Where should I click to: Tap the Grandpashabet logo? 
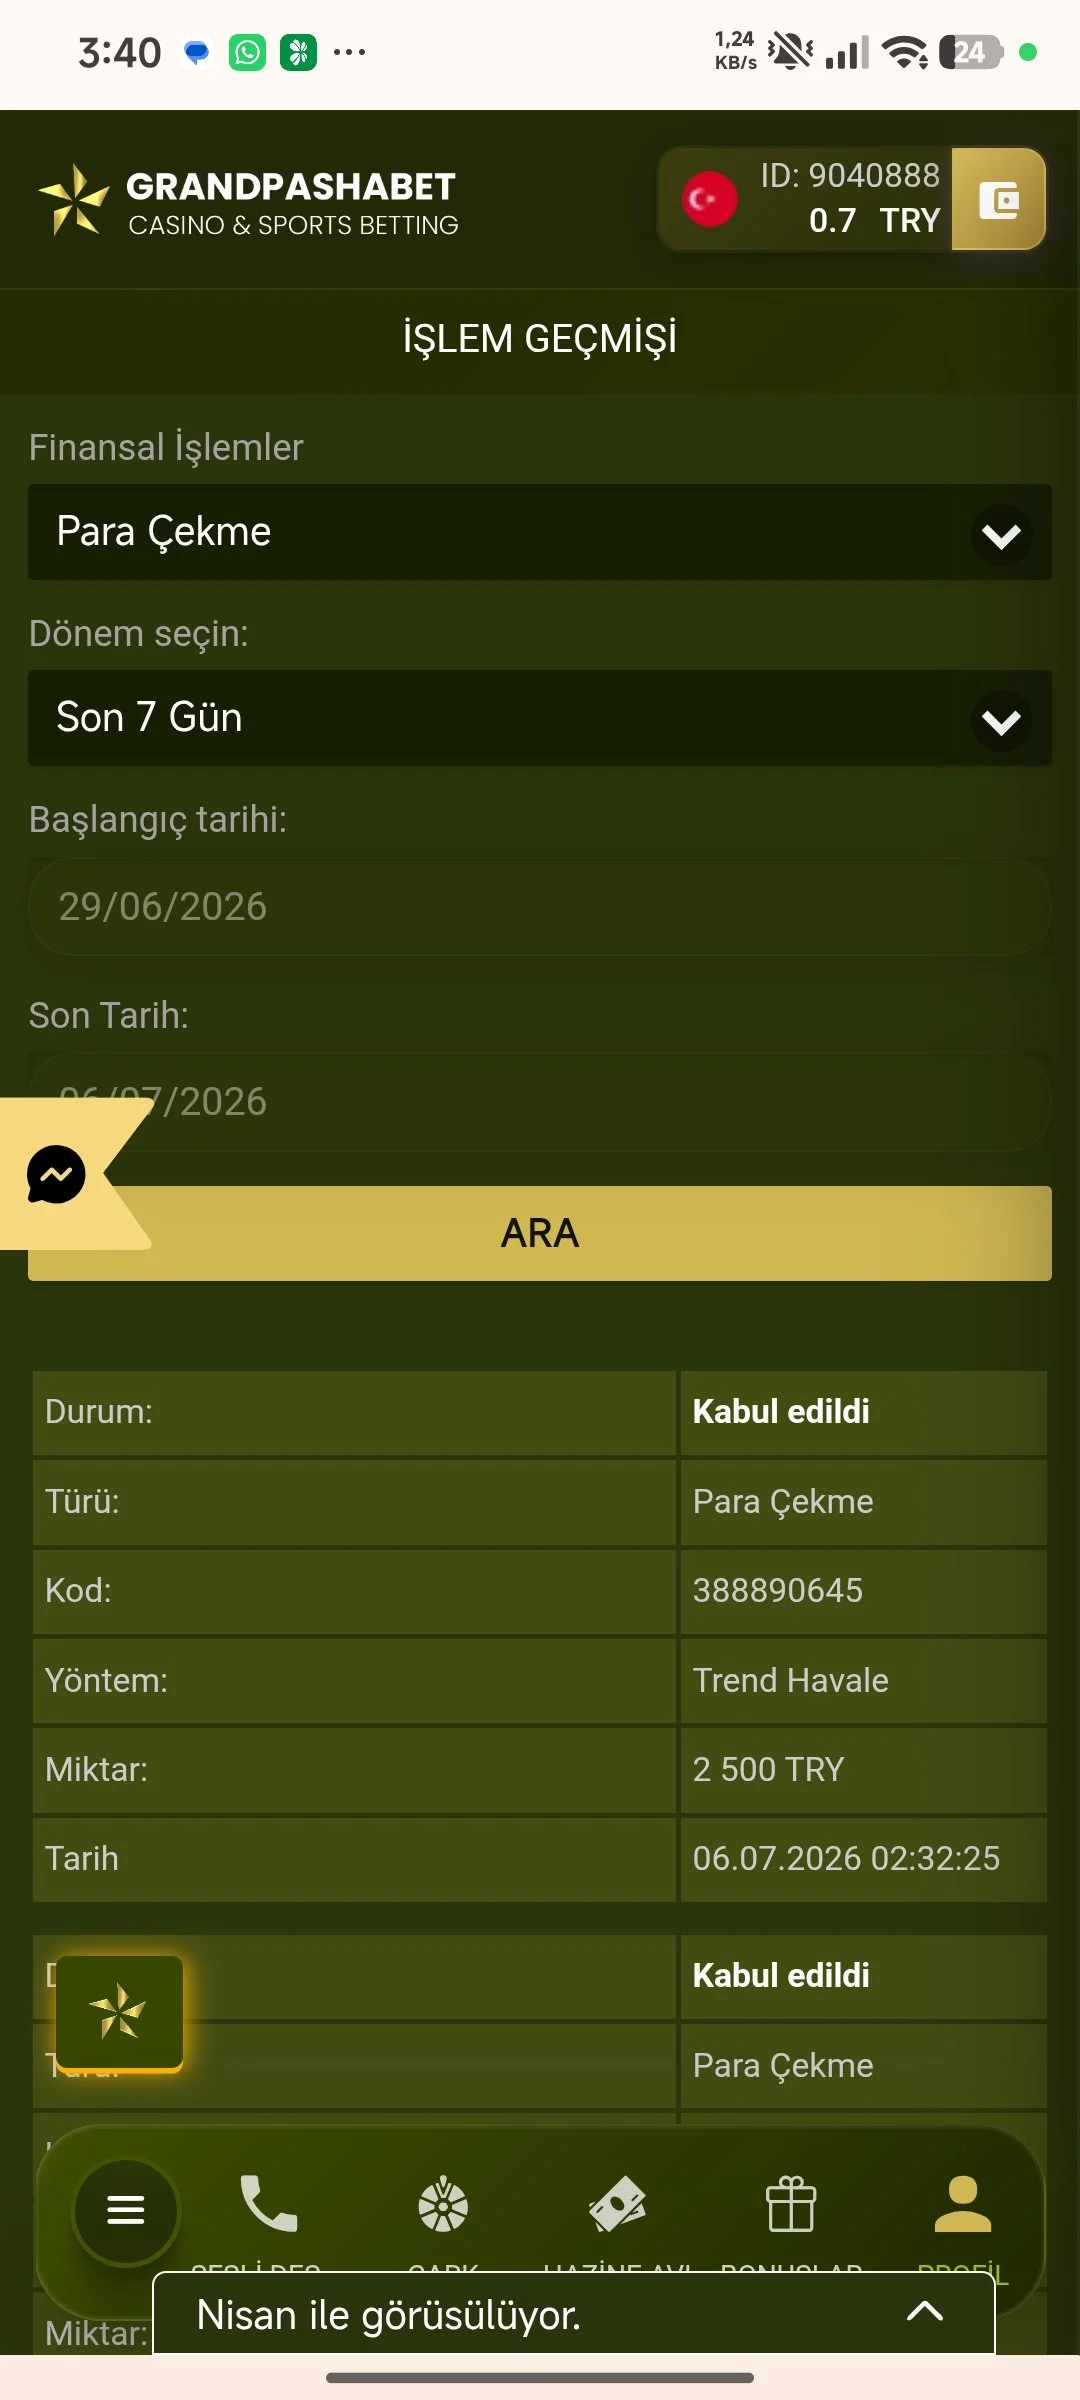pyautogui.click(x=248, y=201)
